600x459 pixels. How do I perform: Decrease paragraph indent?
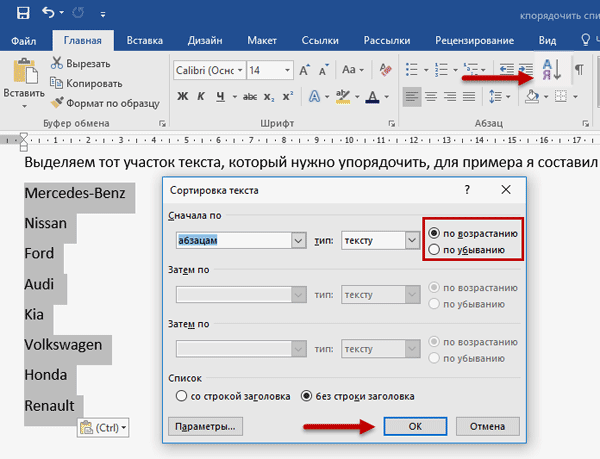pos(507,69)
